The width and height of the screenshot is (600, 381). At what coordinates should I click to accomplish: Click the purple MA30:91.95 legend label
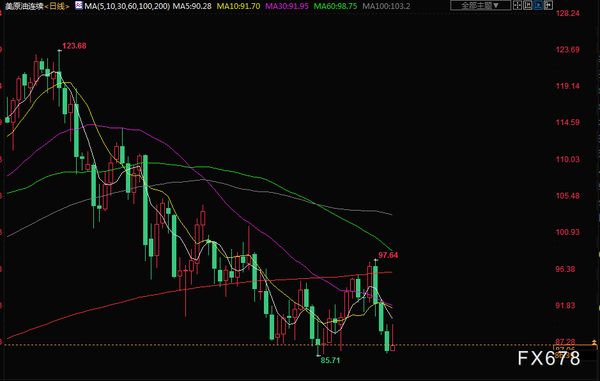click(287, 6)
